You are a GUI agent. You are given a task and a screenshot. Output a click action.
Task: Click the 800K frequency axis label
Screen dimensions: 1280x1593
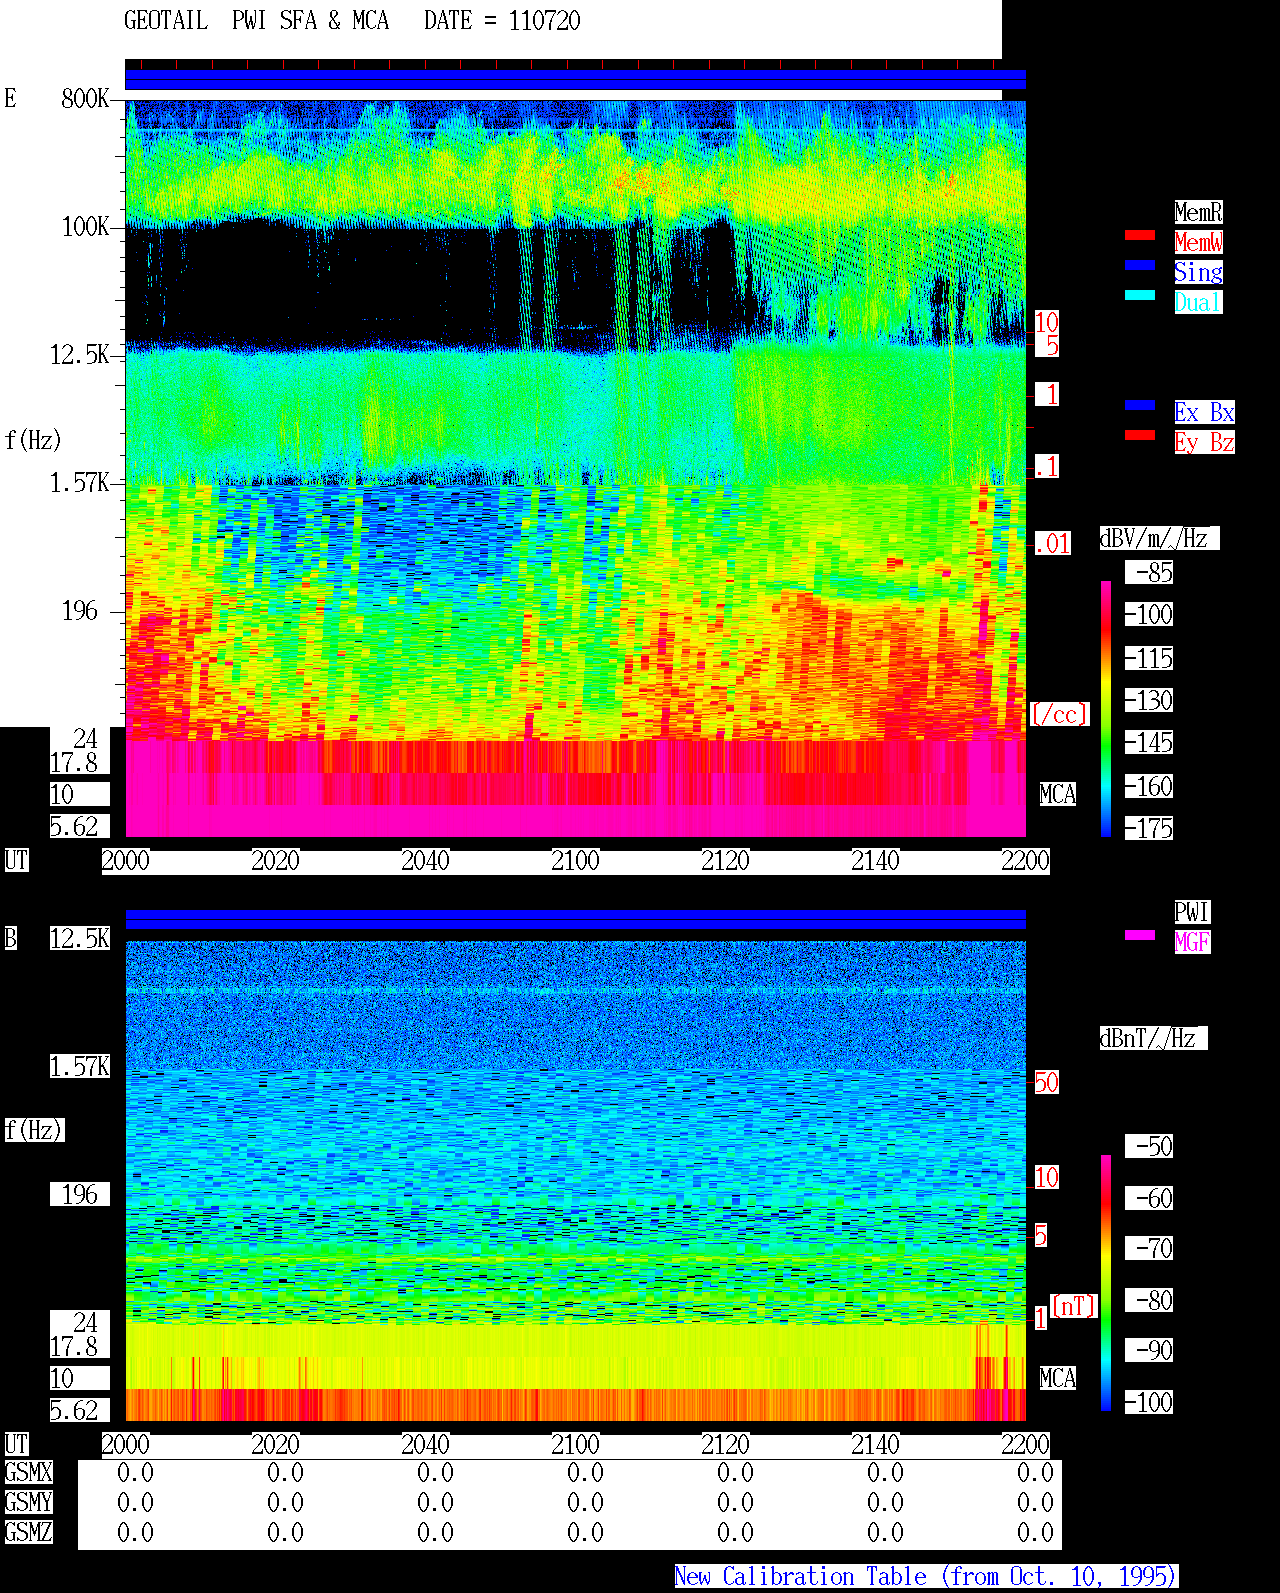(x=85, y=98)
